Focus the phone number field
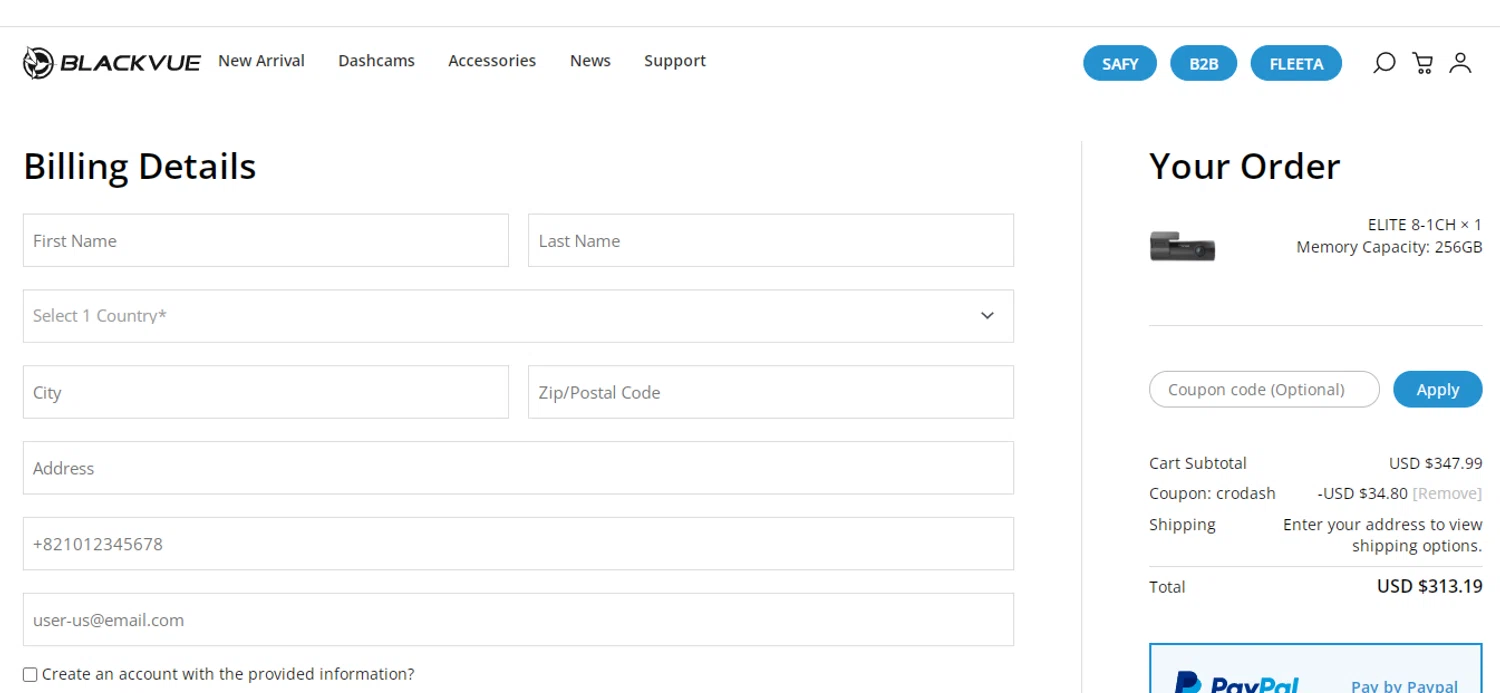Screen dimensions: 1500x693 [518, 544]
